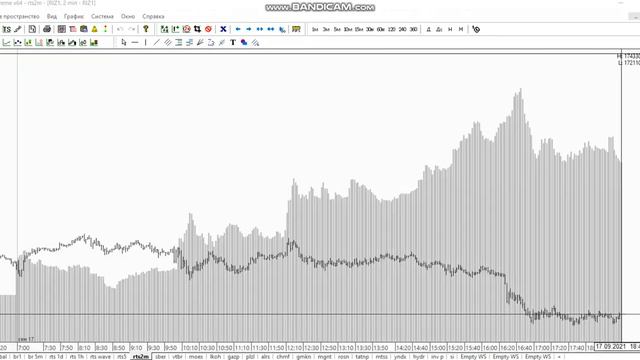The width and height of the screenshot is (640, 360).
Task: Switch to the gazp tab
Action: pos(233,357)
